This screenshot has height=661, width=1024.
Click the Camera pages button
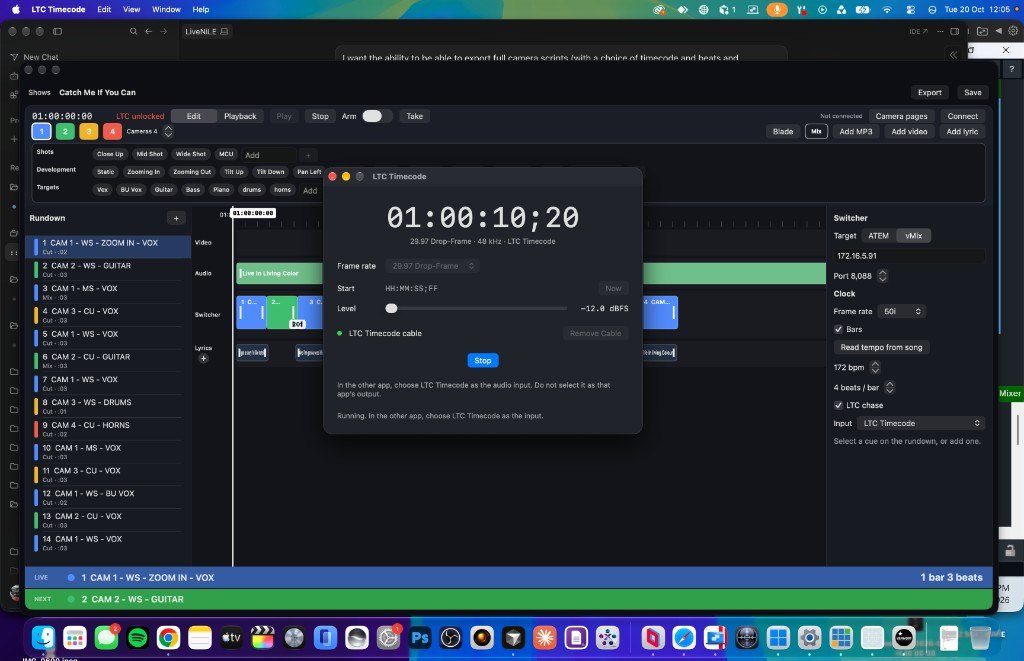pos(901,116)
